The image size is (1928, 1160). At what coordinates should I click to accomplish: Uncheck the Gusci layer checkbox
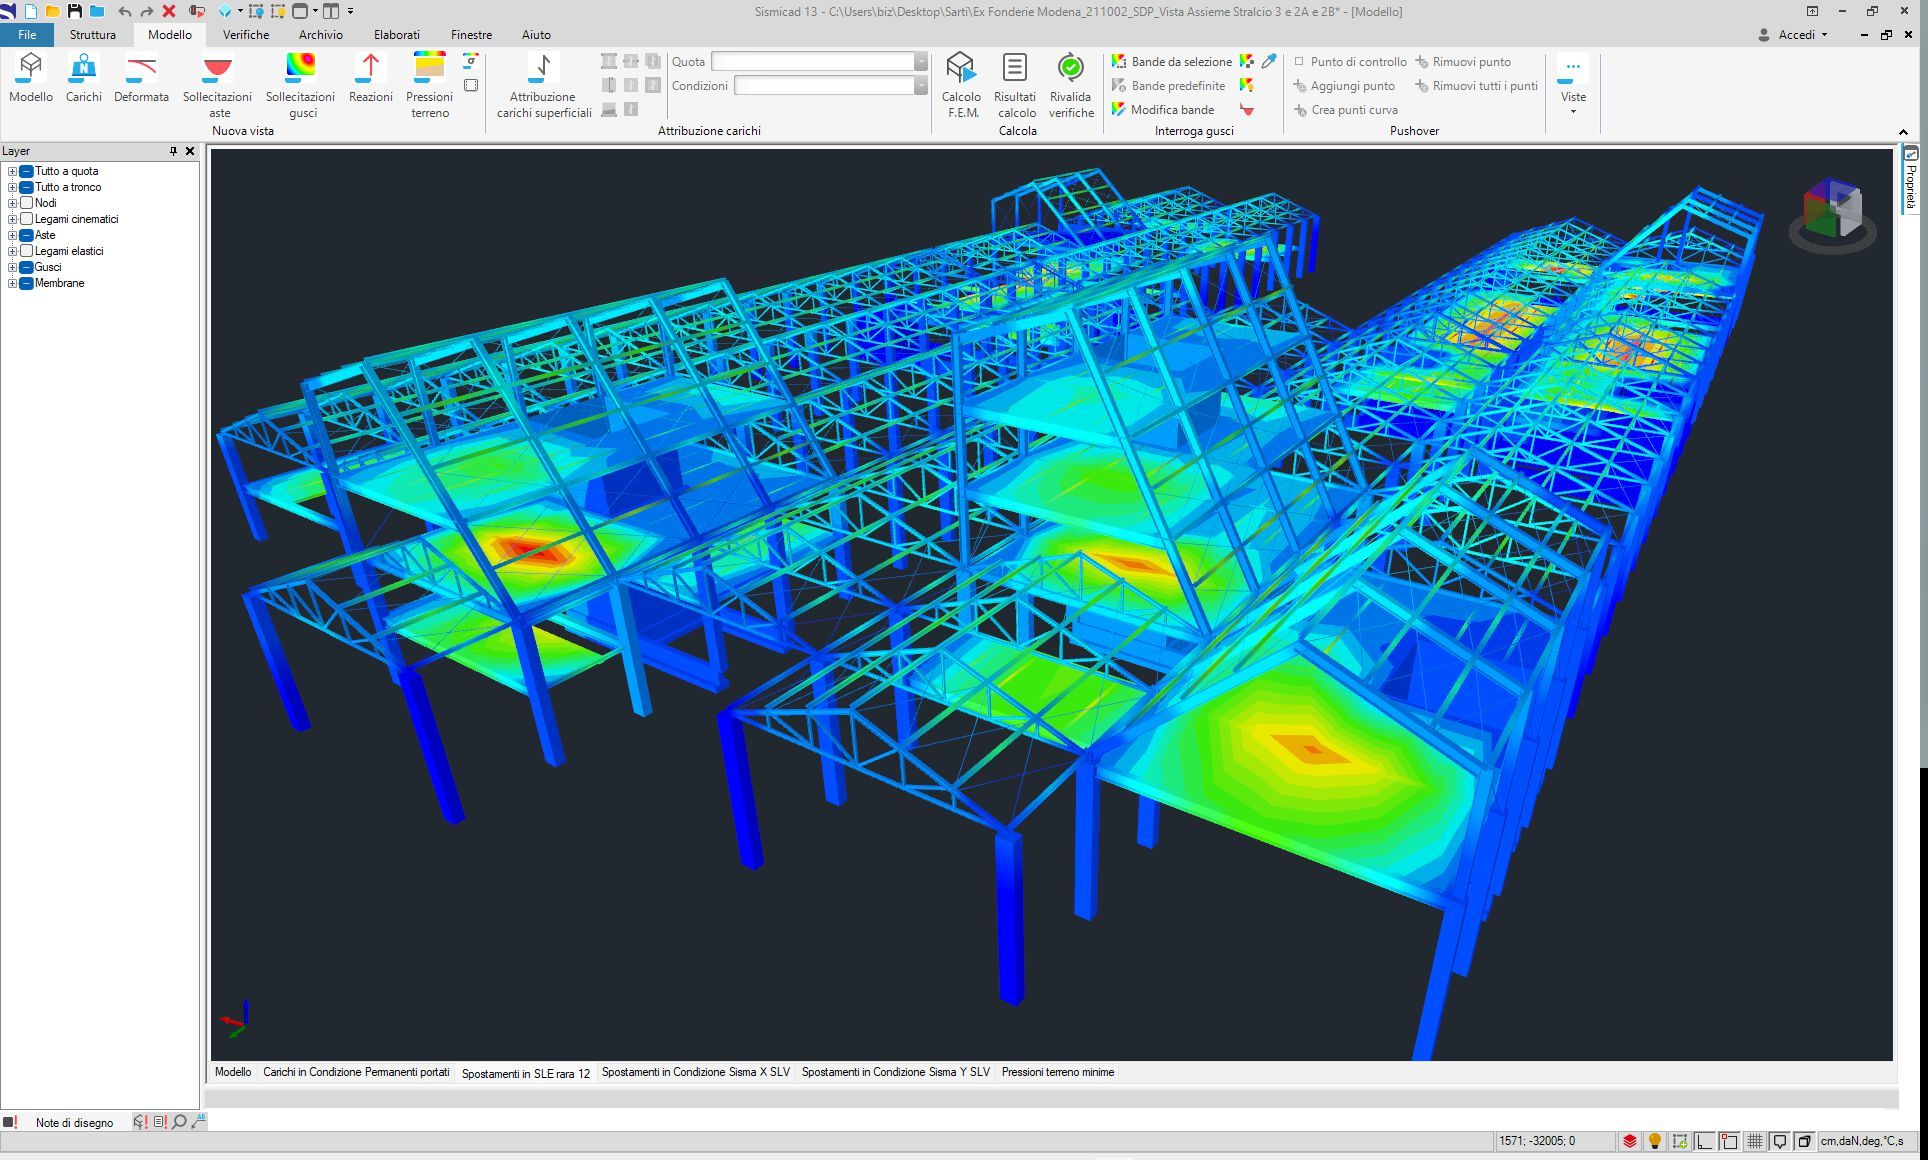tap(27, 267)
